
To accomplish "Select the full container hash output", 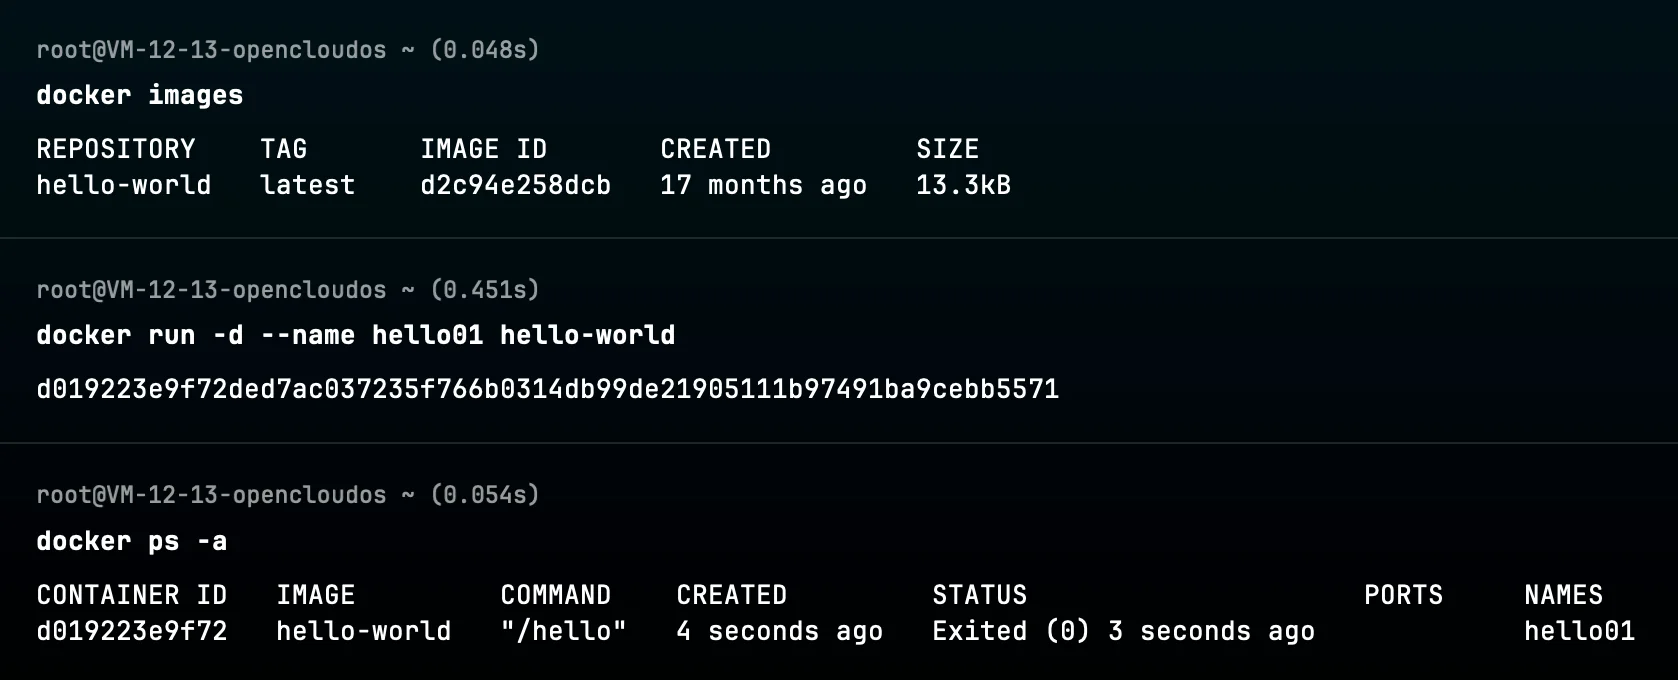I will coord(547,389).
